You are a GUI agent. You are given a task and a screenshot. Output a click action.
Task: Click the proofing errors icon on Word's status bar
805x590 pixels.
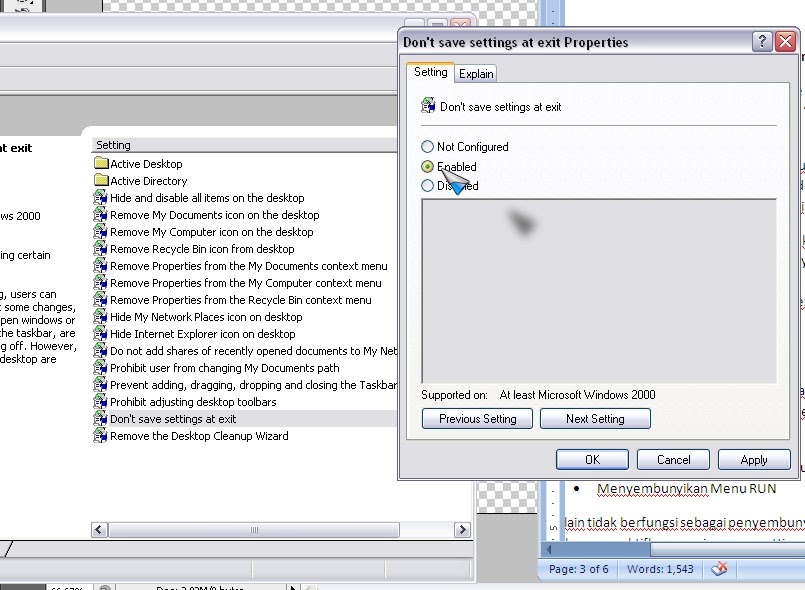[718, 568]
